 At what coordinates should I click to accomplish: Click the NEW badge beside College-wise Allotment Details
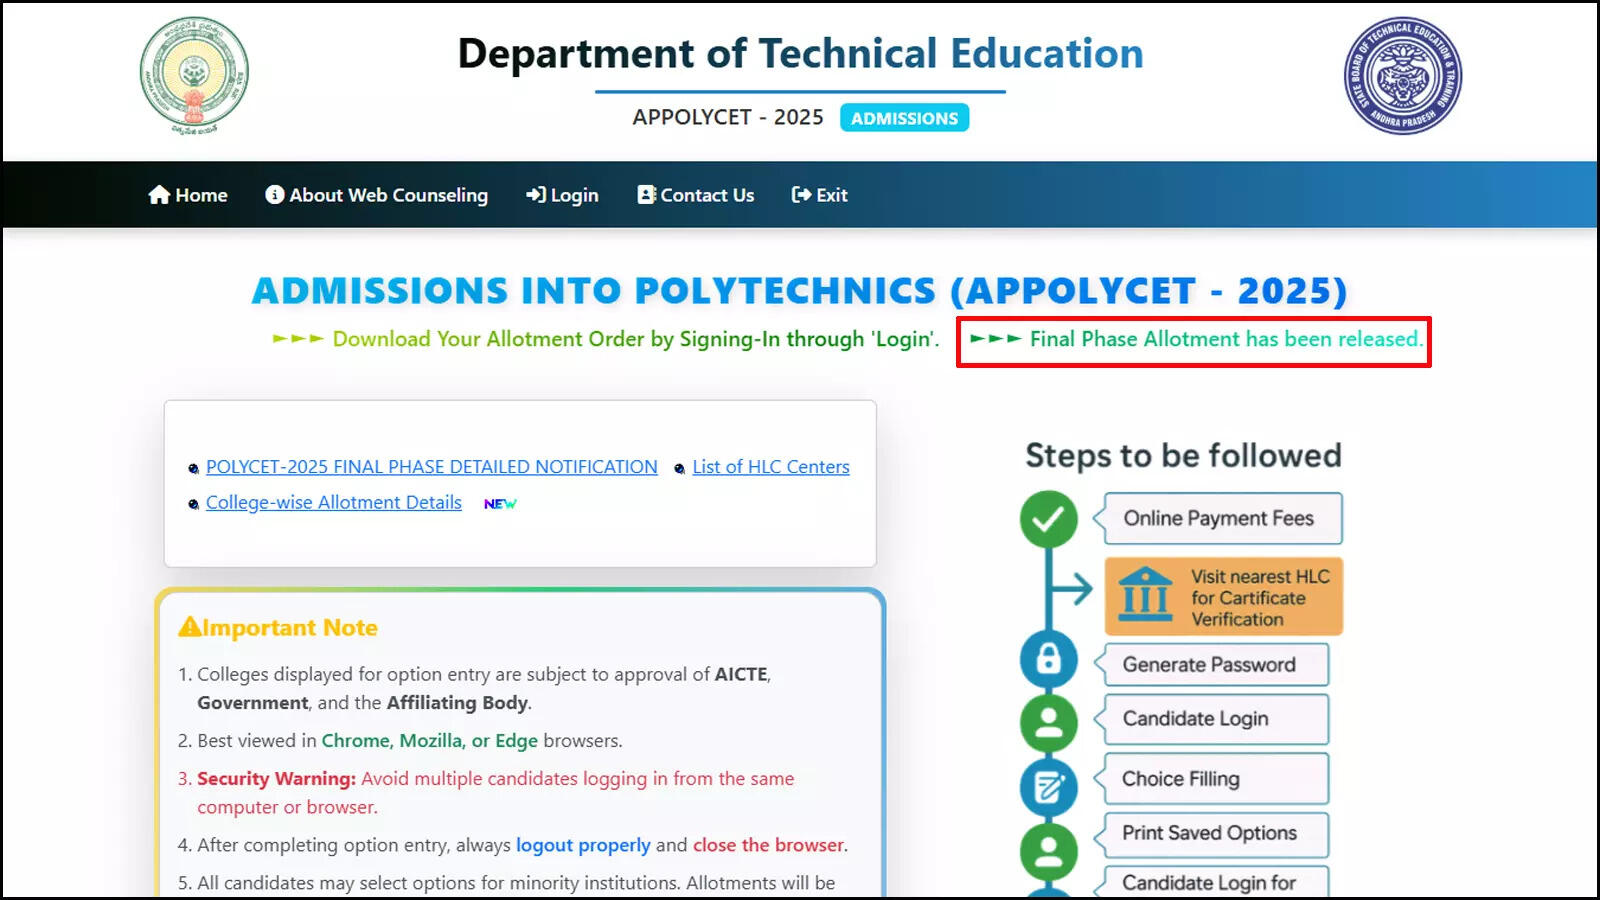pyautogui.click(x=500, y=504)
